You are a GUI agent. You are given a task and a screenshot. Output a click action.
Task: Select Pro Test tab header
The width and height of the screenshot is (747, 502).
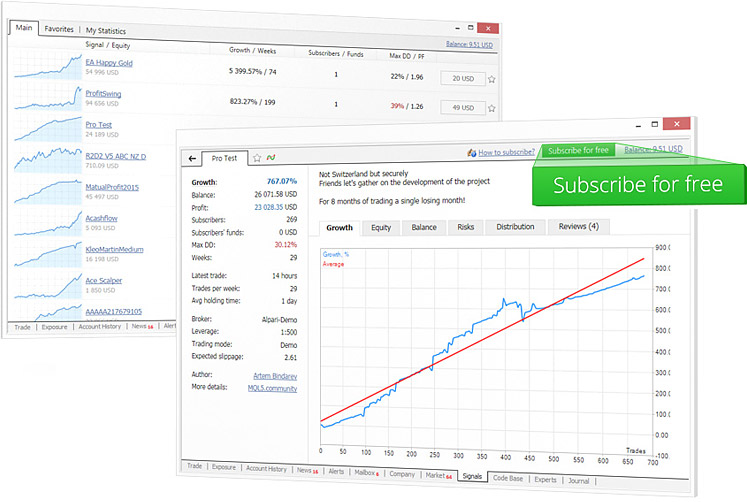point(224,158)
